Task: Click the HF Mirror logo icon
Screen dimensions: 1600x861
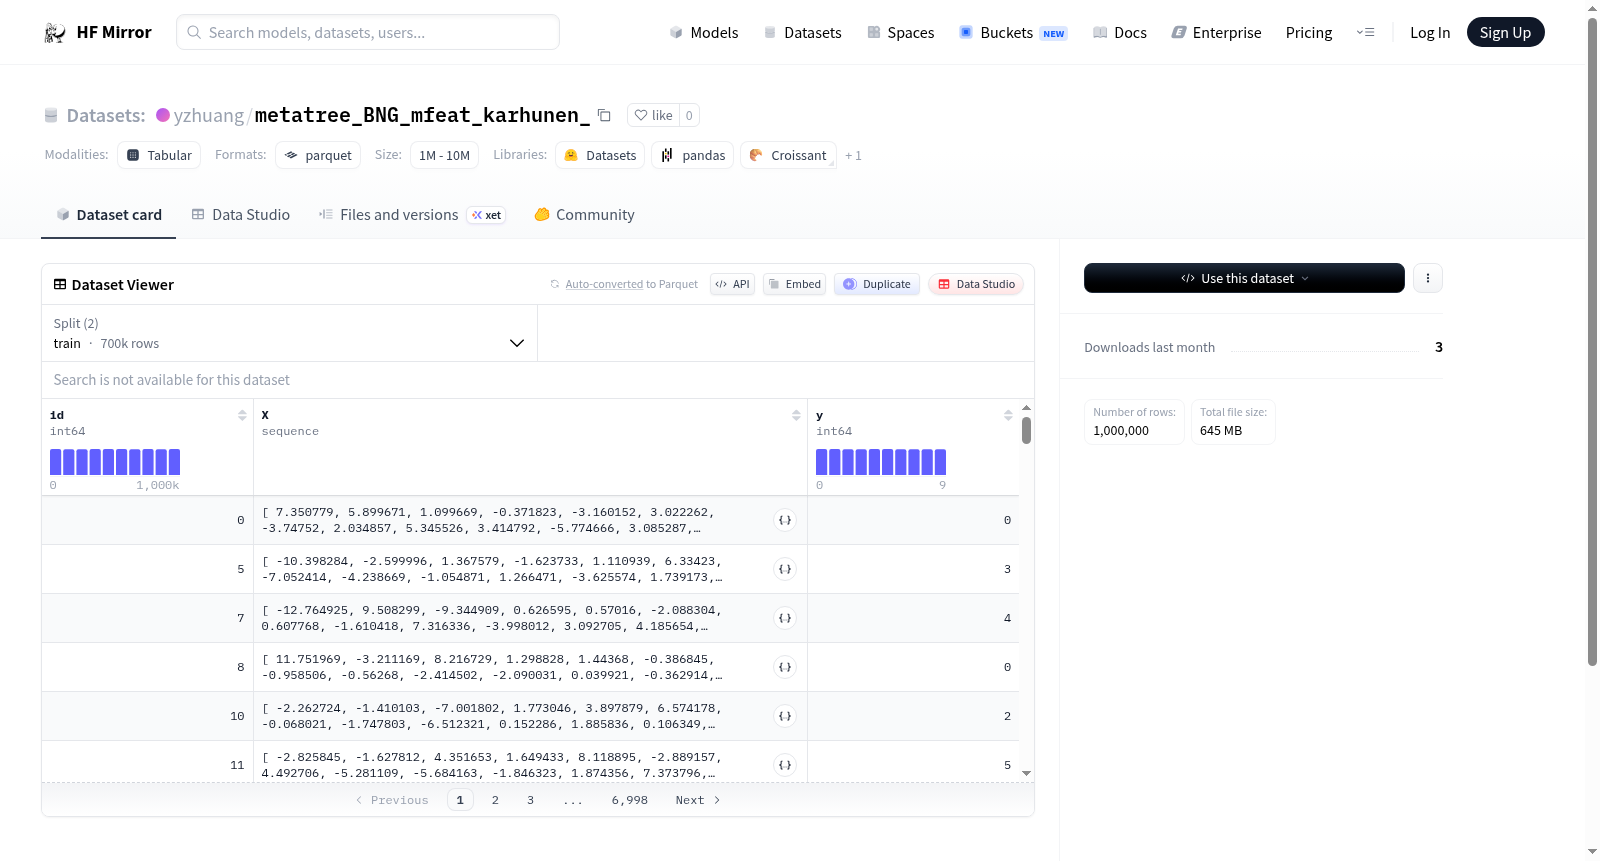Action: click(55, 32)
